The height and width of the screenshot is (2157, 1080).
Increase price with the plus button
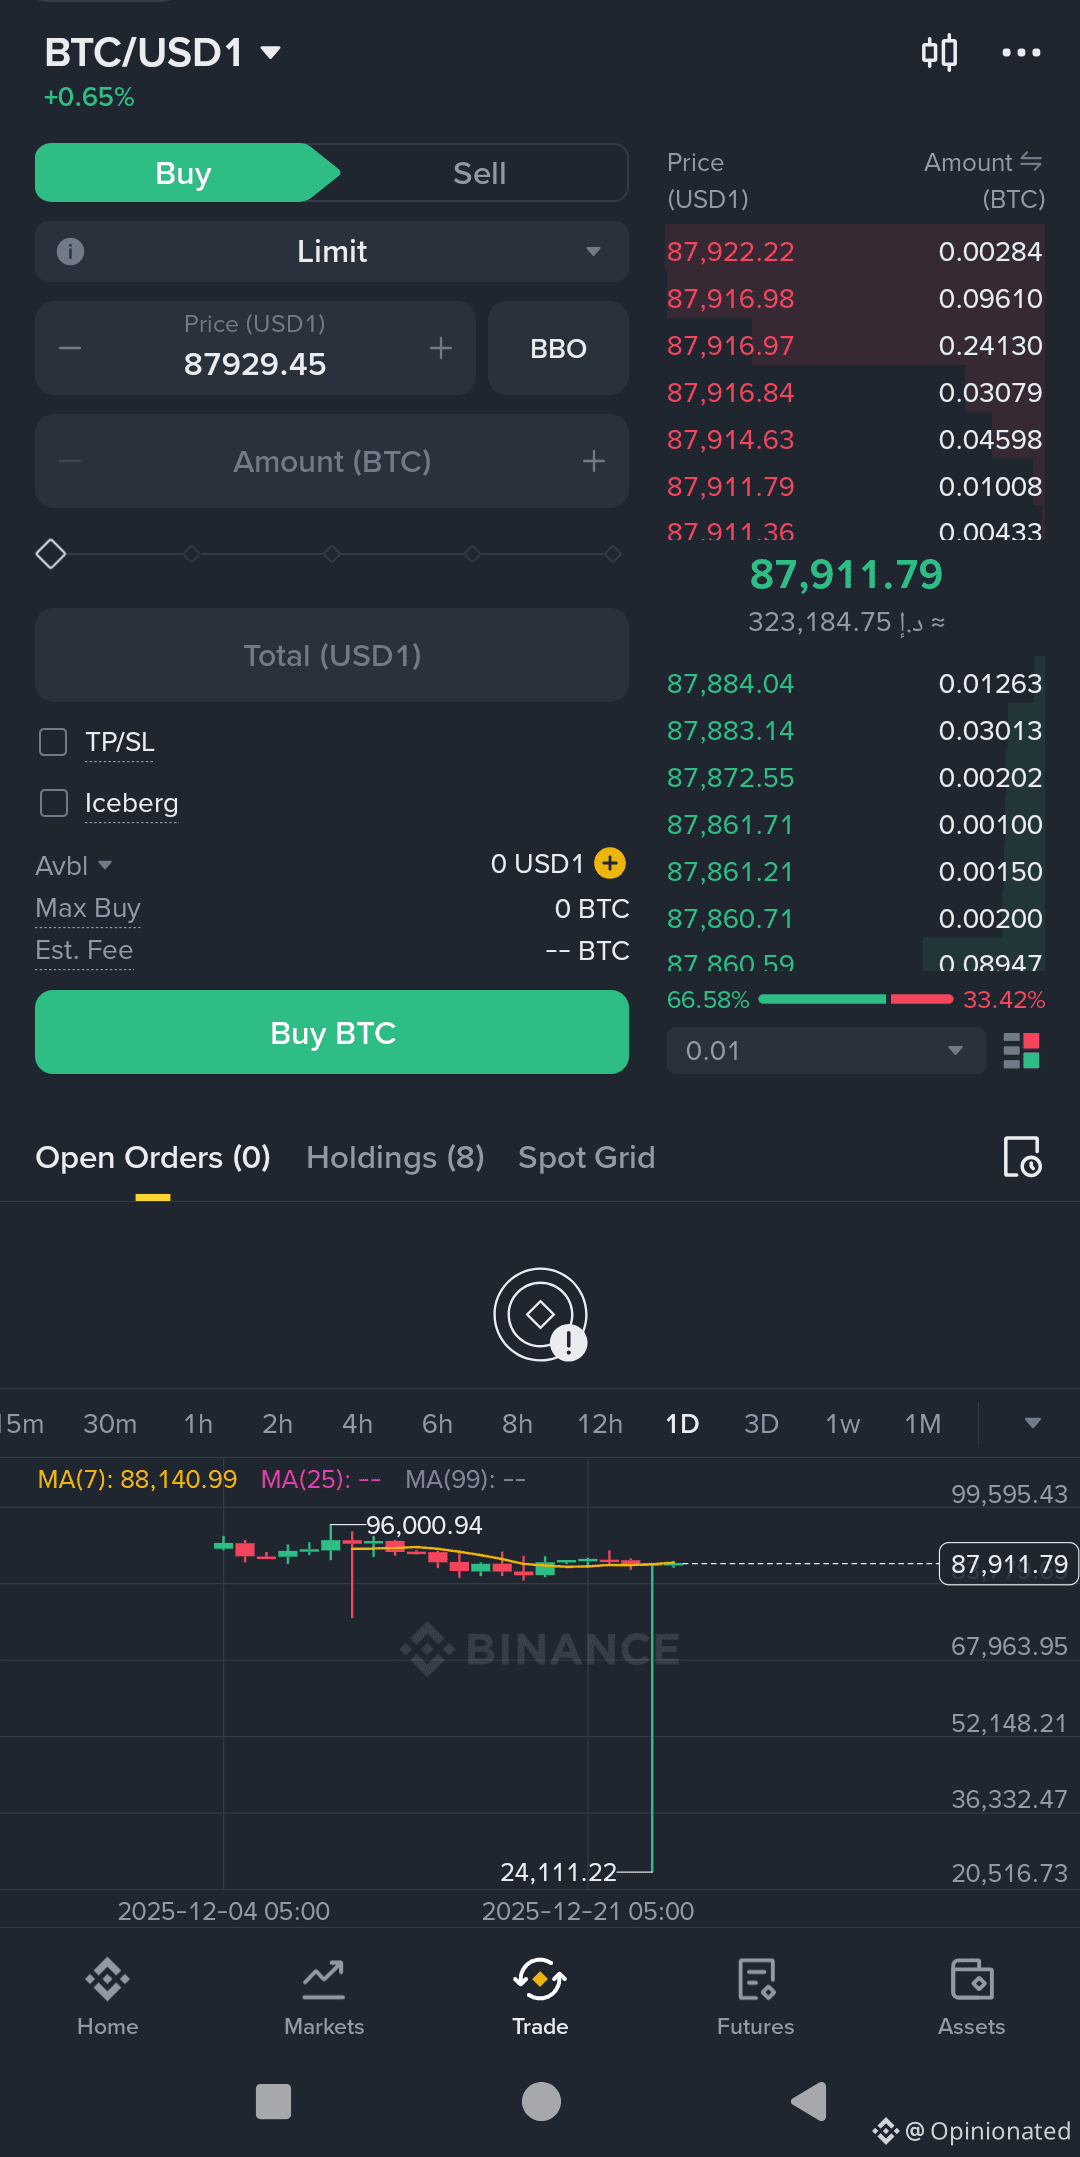click(x=441, y=348)
